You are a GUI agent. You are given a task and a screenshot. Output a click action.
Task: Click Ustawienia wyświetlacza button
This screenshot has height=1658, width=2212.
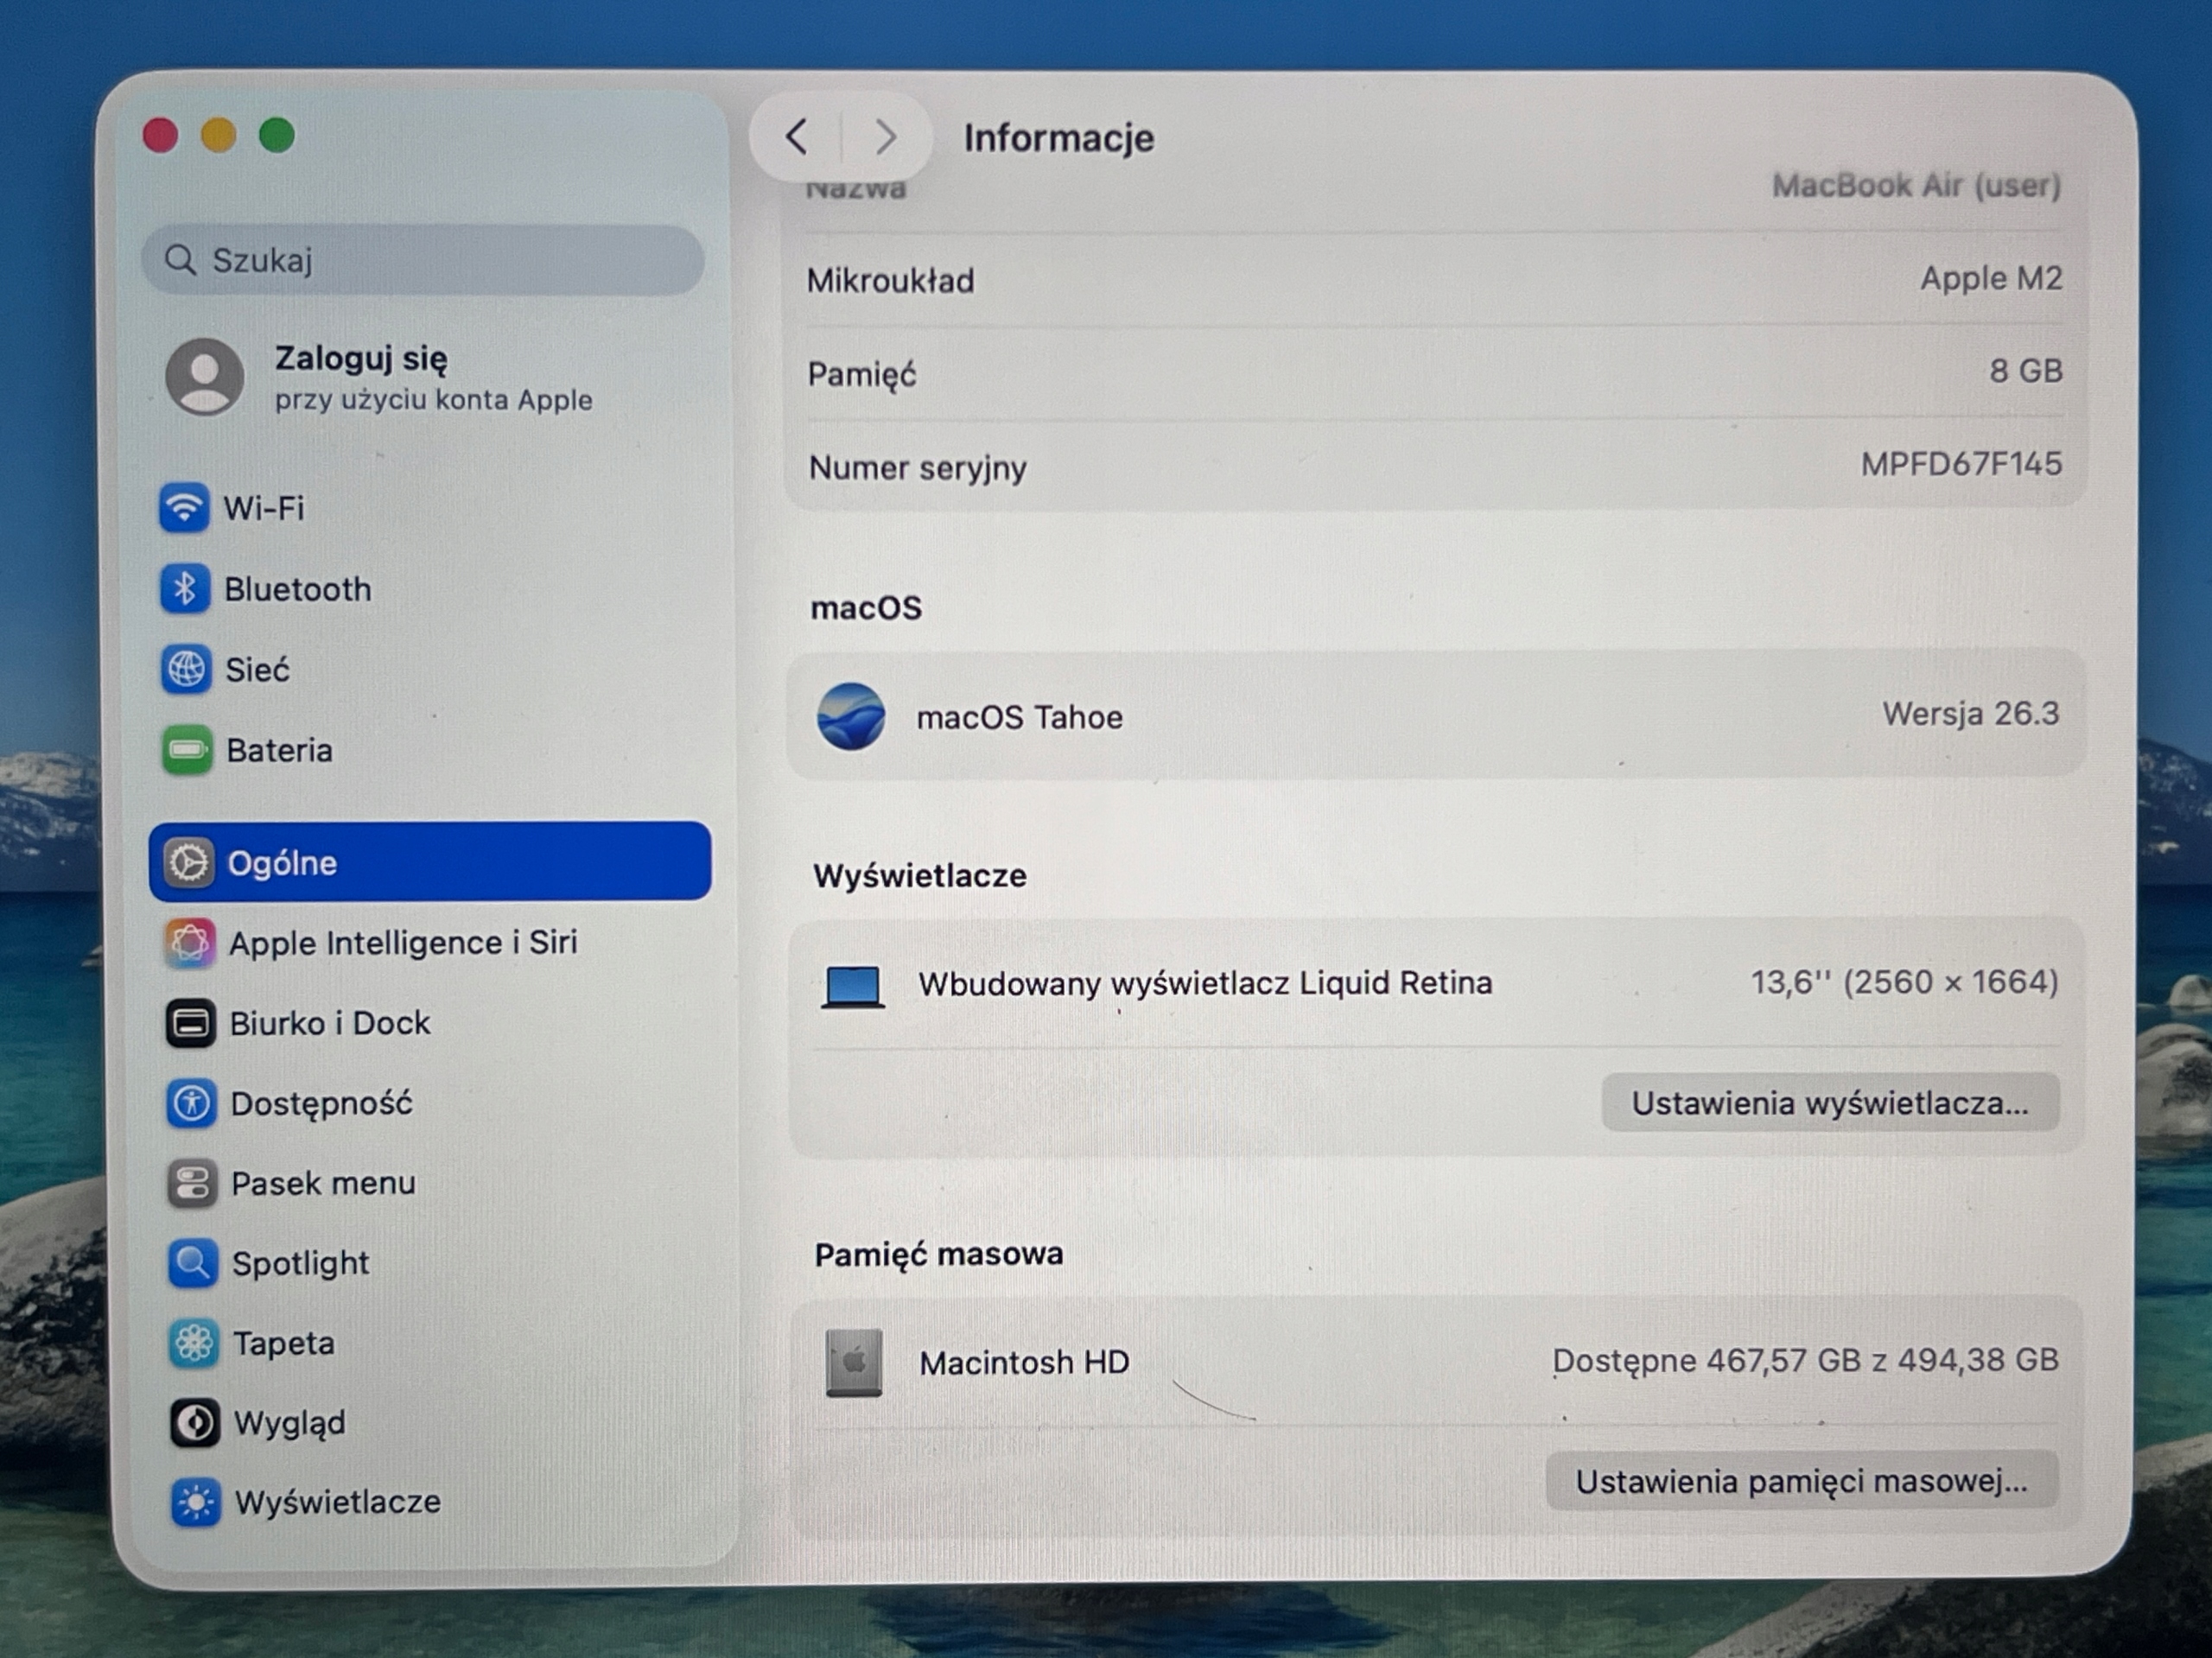(1830, 1103)
